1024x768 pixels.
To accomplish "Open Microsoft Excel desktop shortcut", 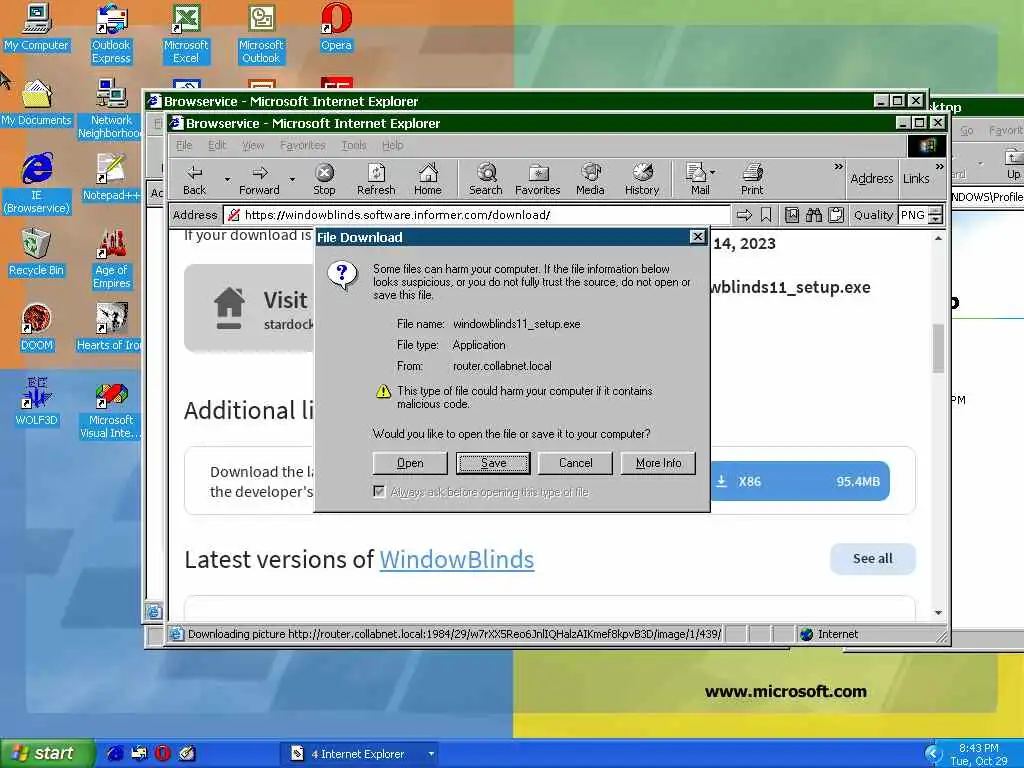I will point(186,34).
